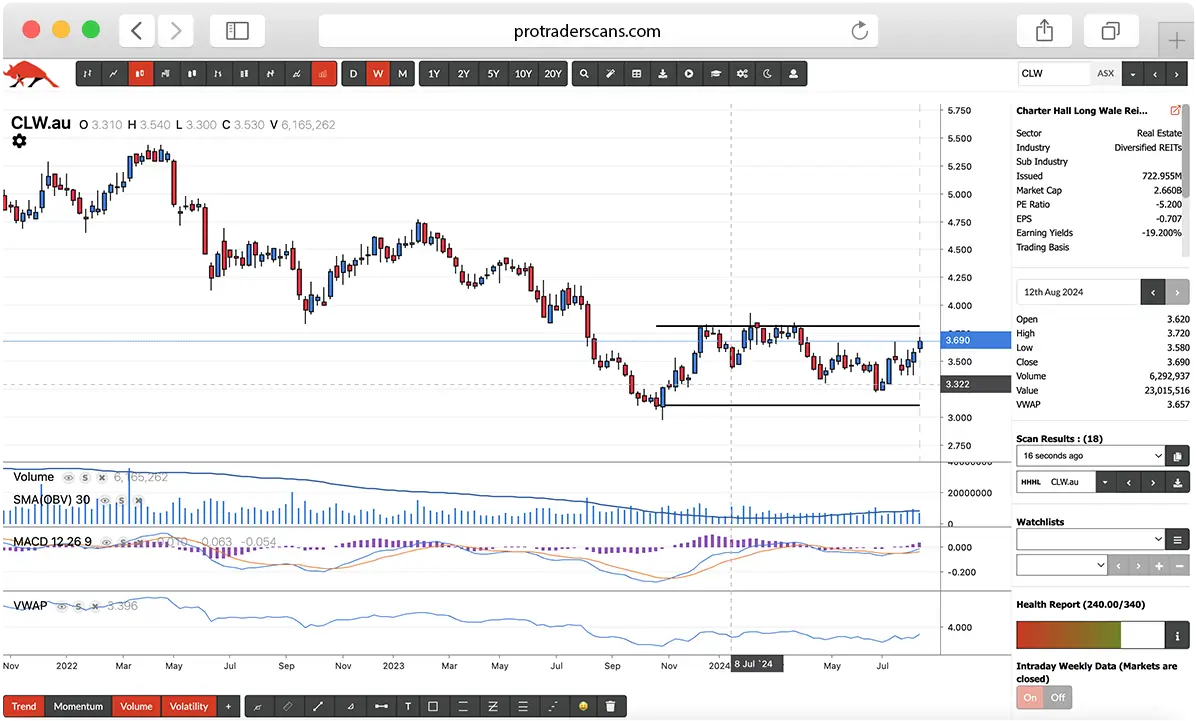Open the HHHL scan results caret dropdown
This screenshot has width=1196, height=721.
(1105, 482)
